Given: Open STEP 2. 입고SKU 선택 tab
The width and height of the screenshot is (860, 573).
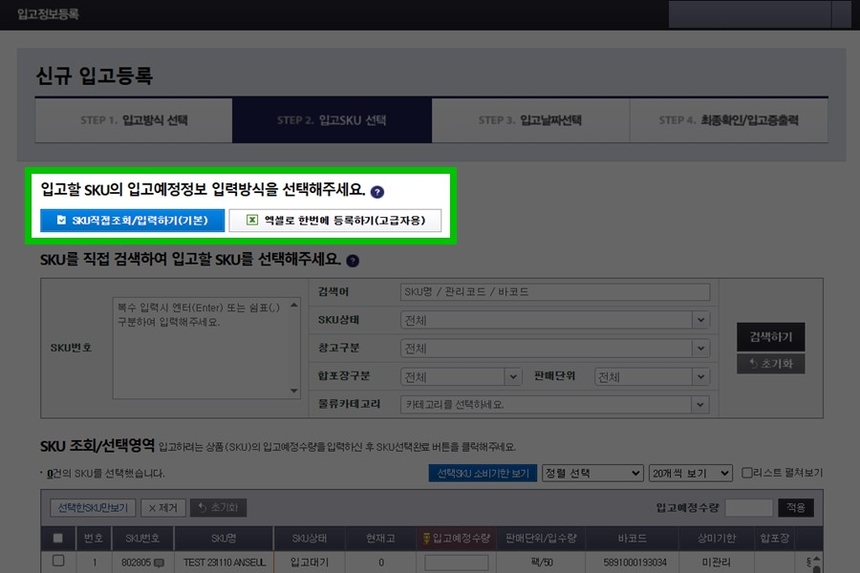Looking at the screenshot, I should coord(332,120).
